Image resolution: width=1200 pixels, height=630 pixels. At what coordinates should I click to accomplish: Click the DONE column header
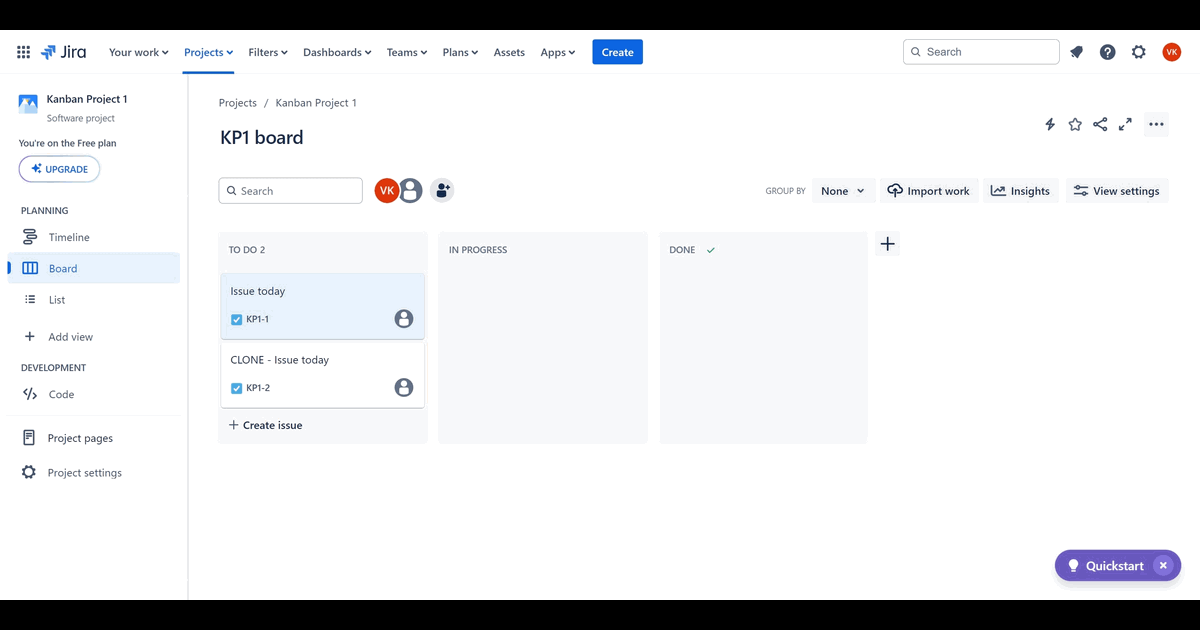pos(682,250)
